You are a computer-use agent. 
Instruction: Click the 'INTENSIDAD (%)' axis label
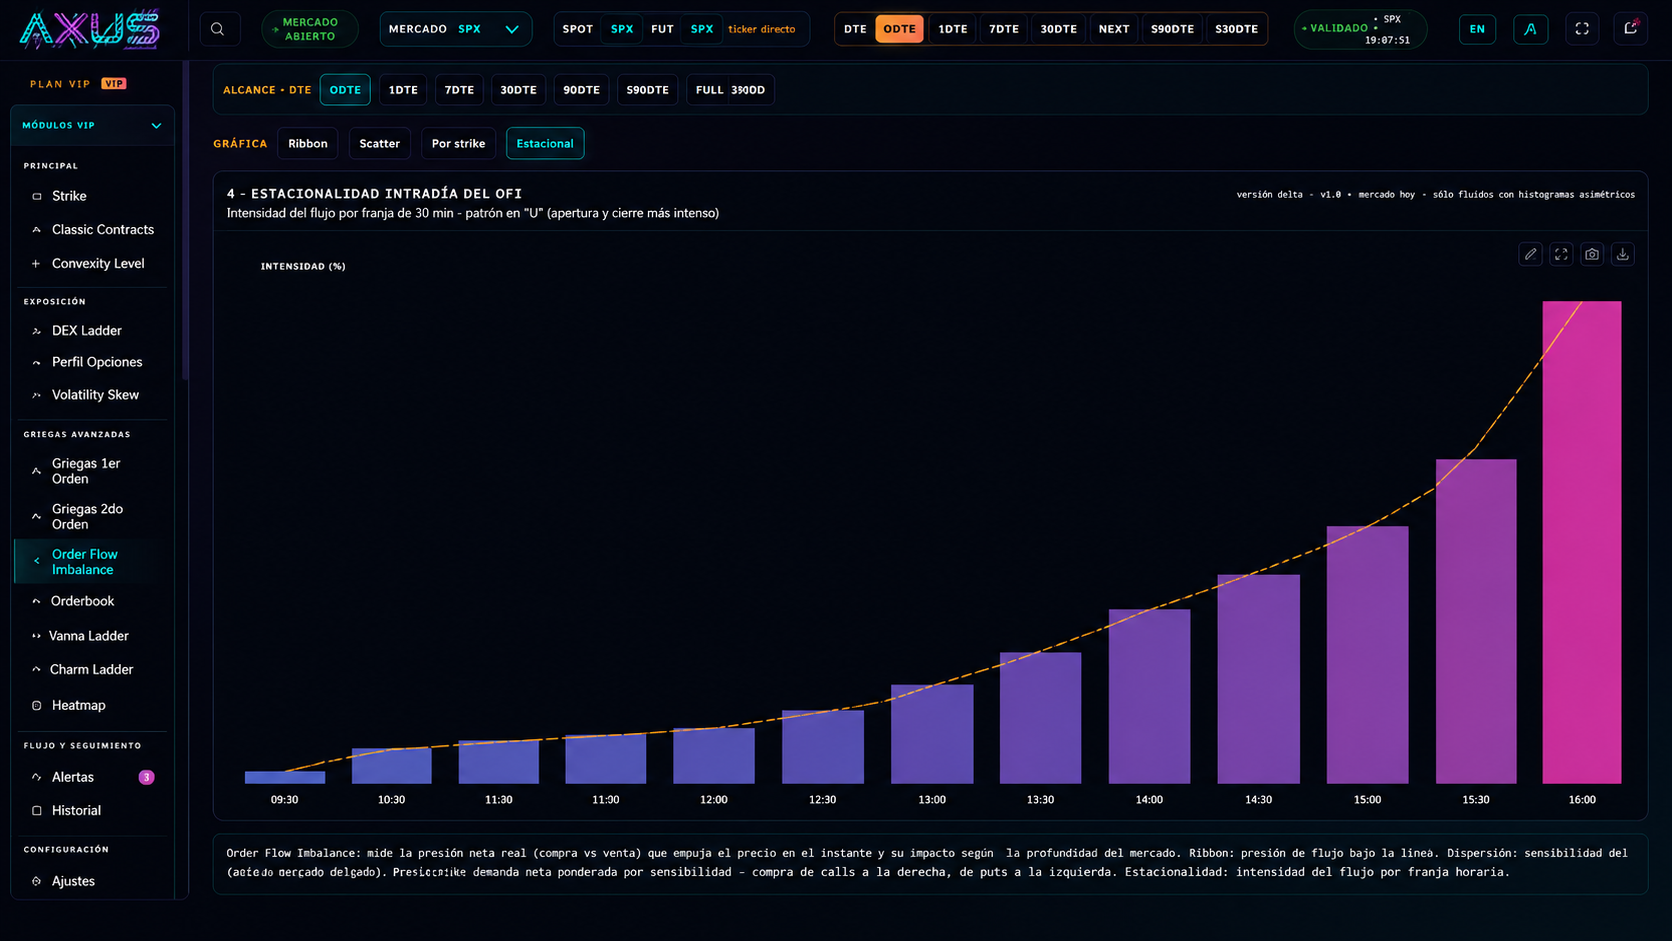click(x=303, y=266)
